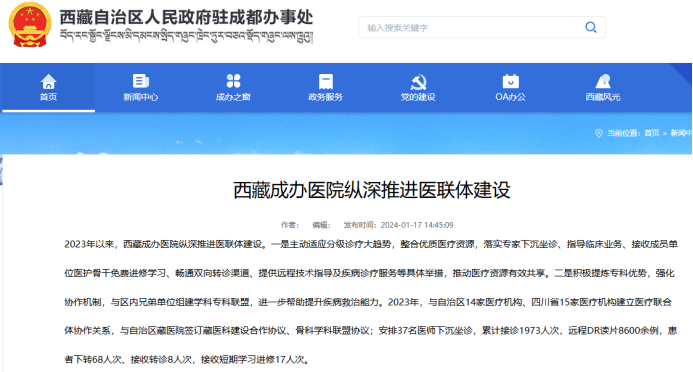This screenshot has width=693, height=372.
Task: Click the paragraph line starting 2023年以来
Action: point(371,244)
